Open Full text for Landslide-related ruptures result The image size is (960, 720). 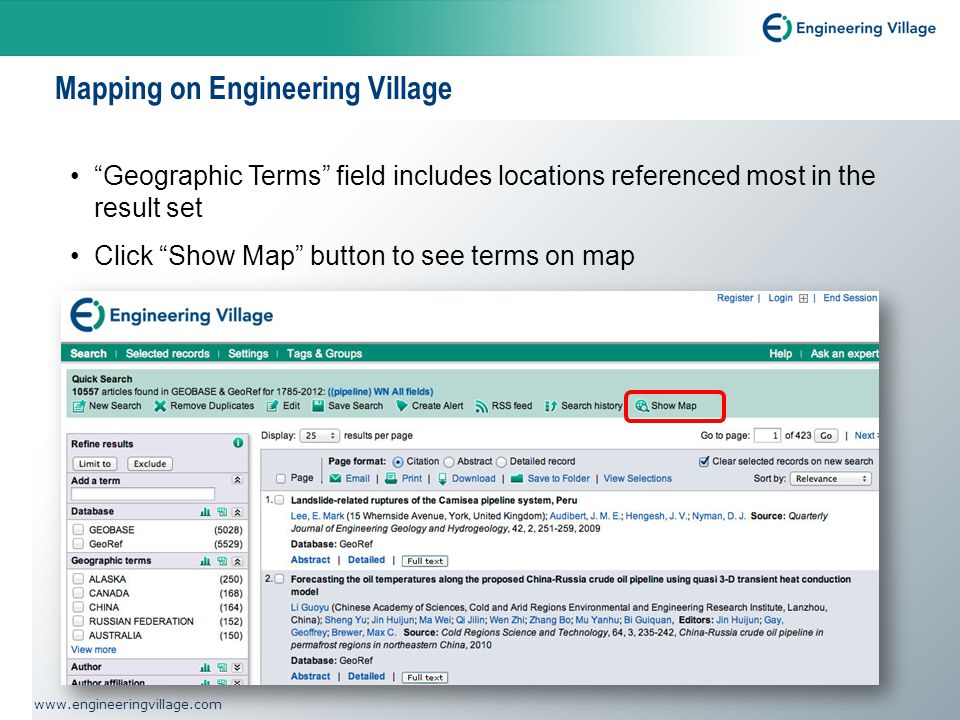[425, 561]
